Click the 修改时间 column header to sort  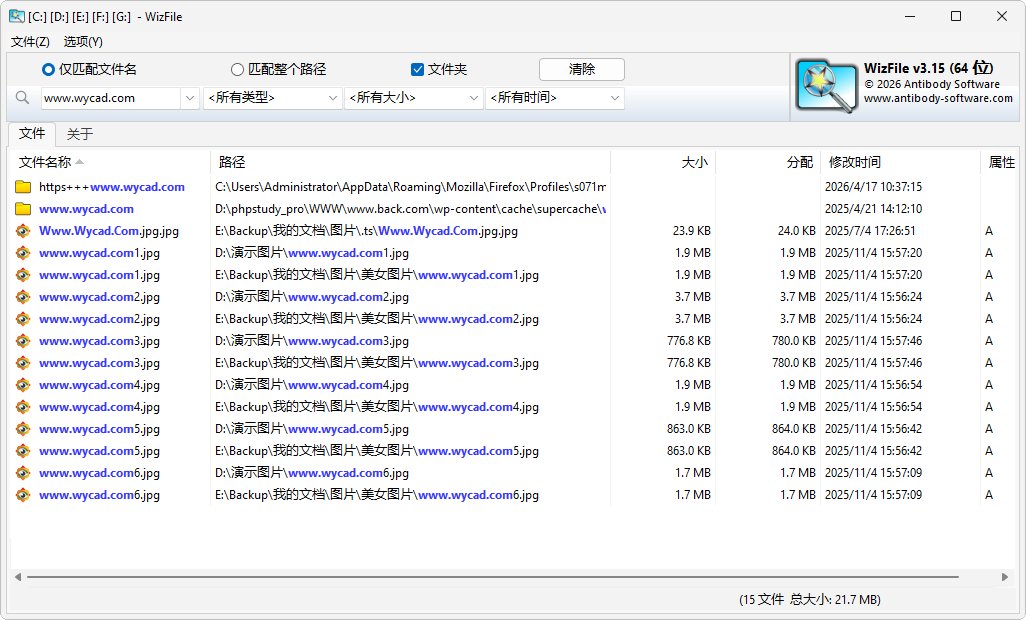click(855, 162)
